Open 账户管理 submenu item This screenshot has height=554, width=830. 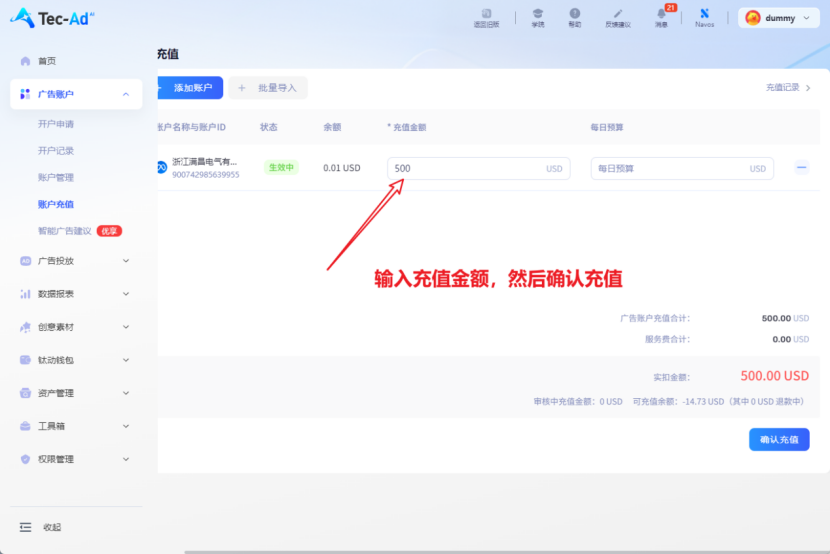56,177
